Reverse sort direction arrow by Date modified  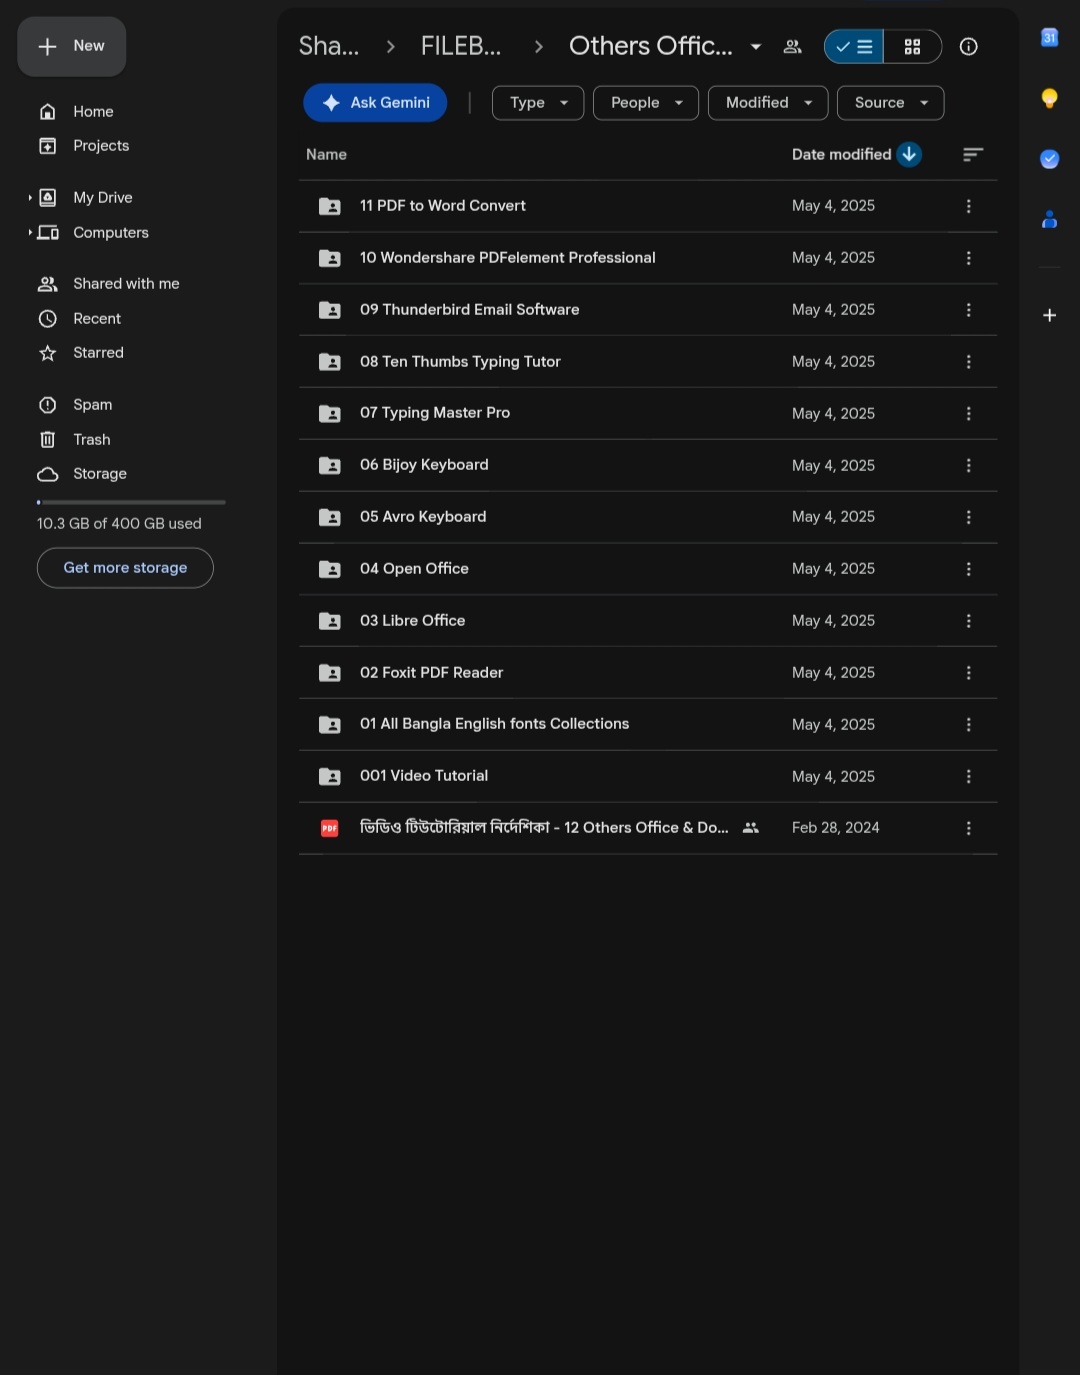click(909, 154)
